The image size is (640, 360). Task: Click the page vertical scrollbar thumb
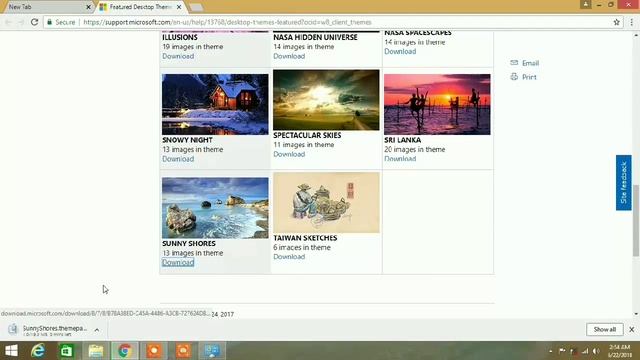[636, 220]
